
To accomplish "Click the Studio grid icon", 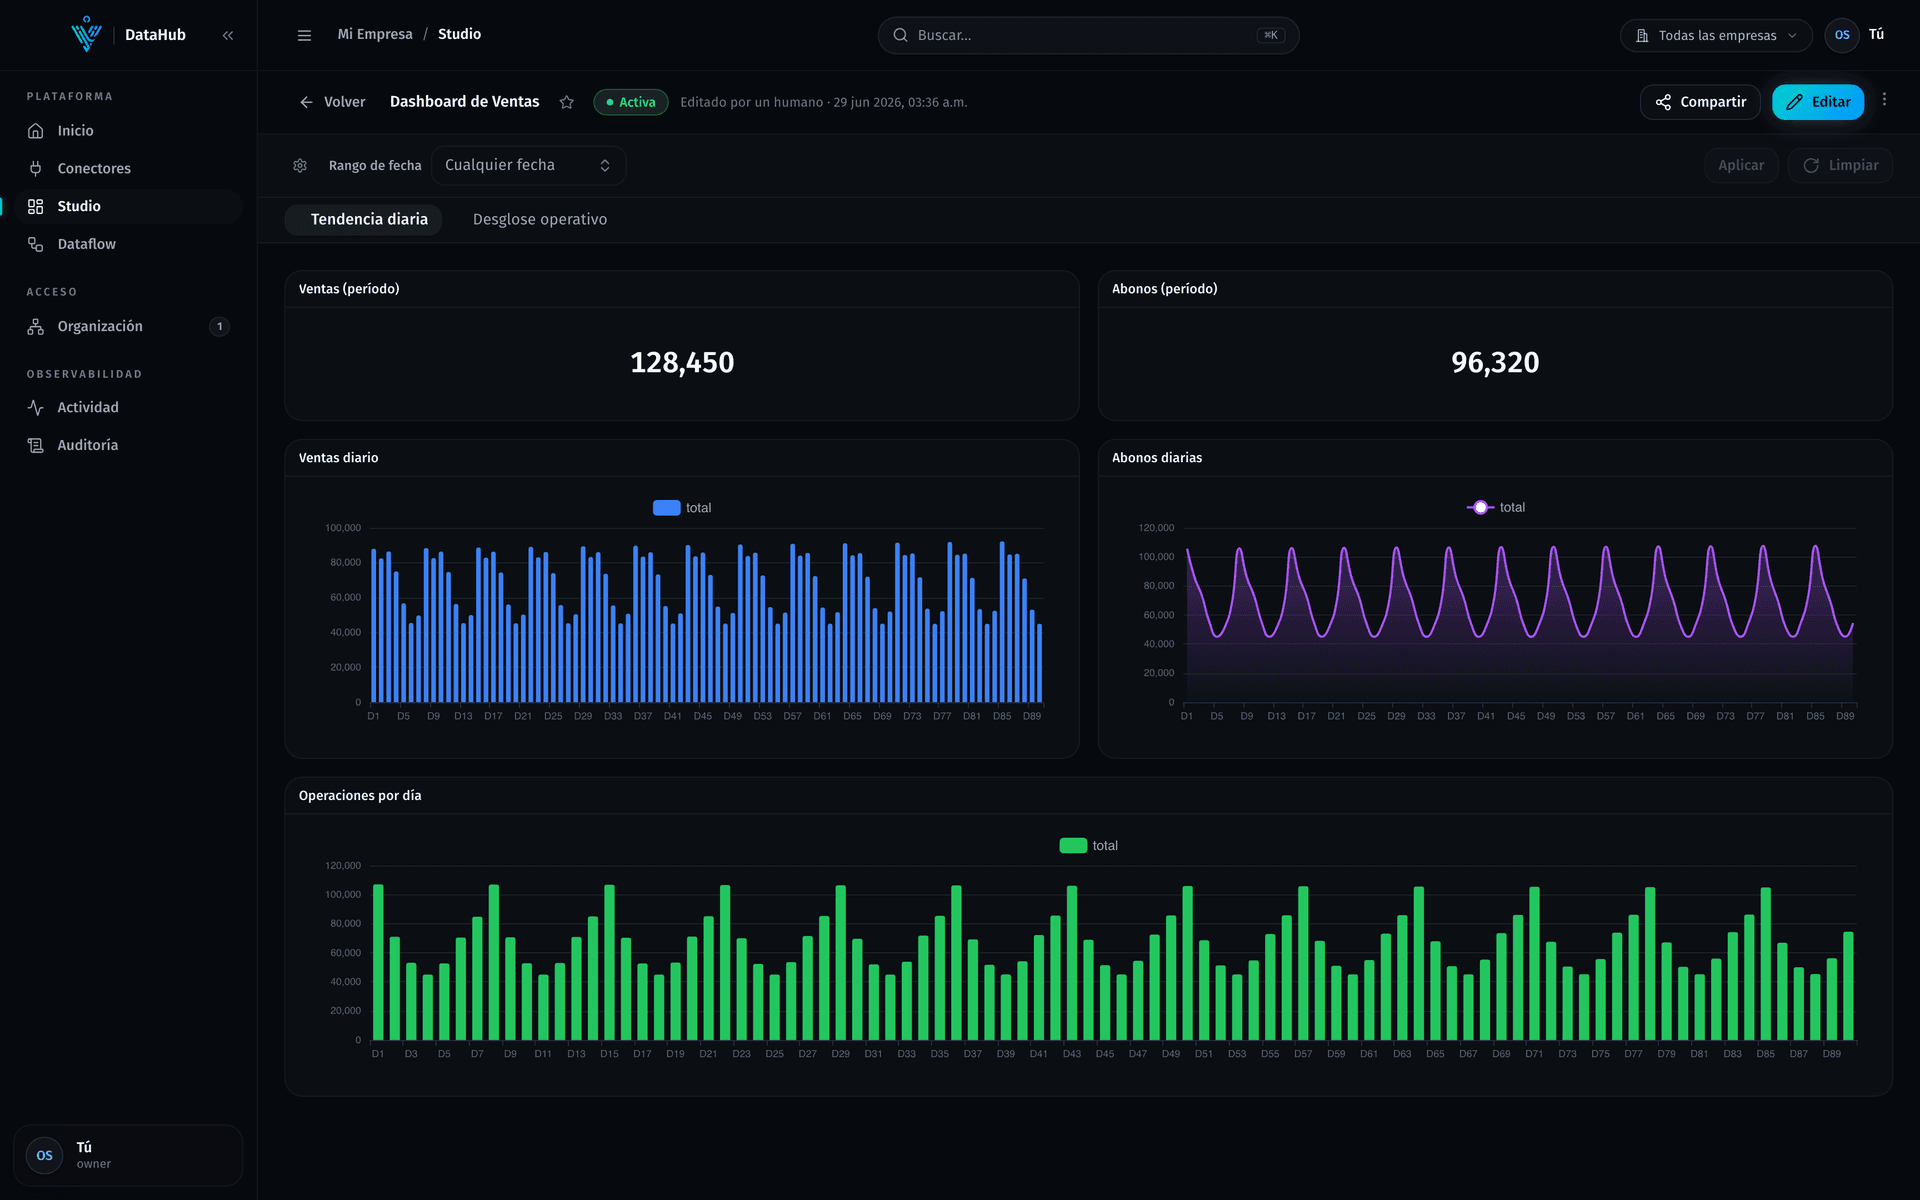I will [x=36, y=206].
